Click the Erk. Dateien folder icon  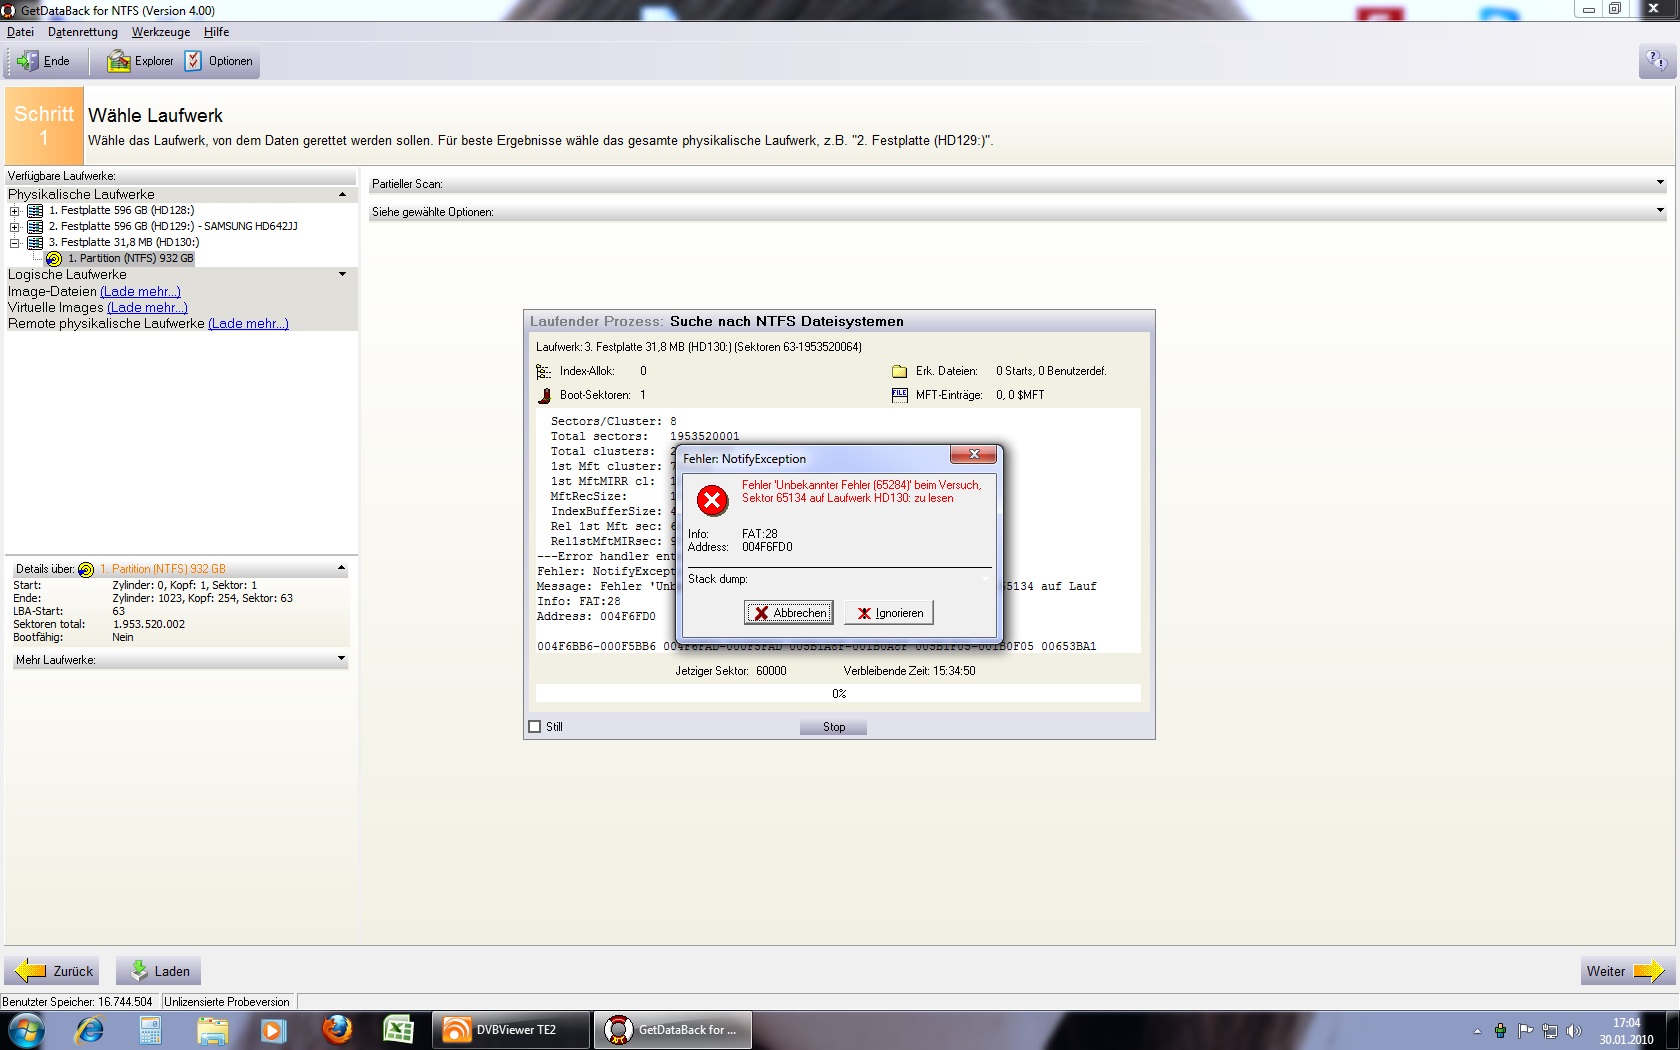pyautogui.click(x=899, y=371)
